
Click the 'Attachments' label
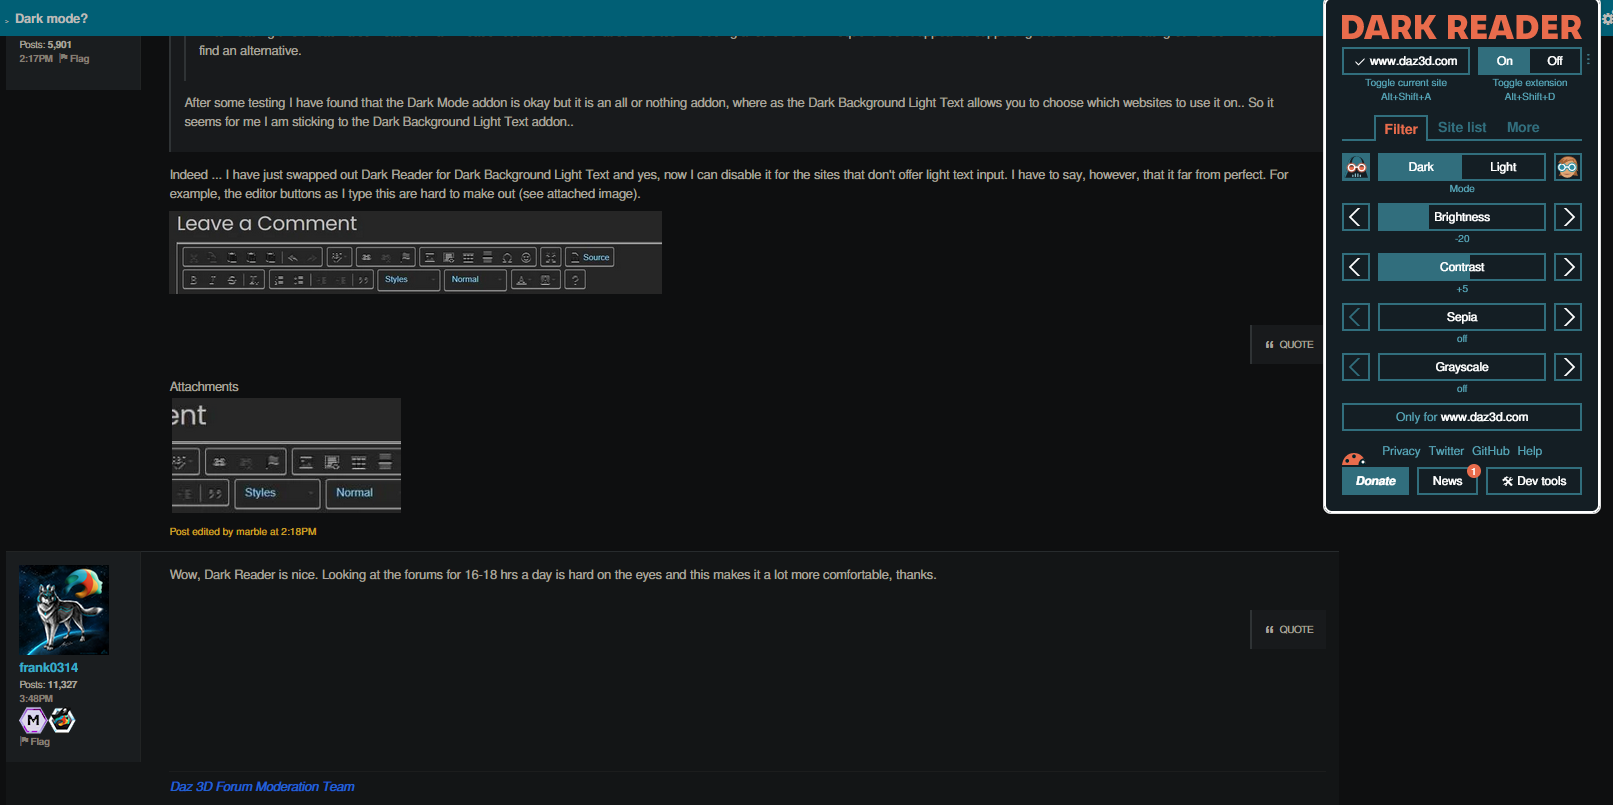click(x=204, y=387)
